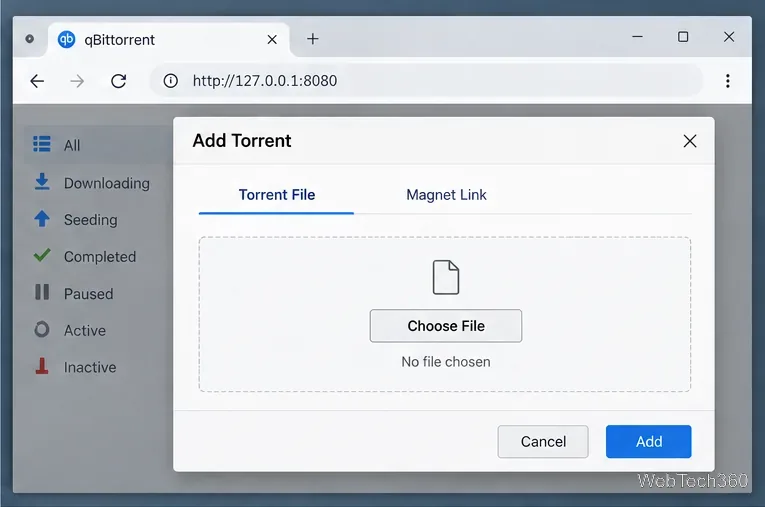Click the 'No file chosen' text
This screenshot has width=765, height=507.
point(446,362)
